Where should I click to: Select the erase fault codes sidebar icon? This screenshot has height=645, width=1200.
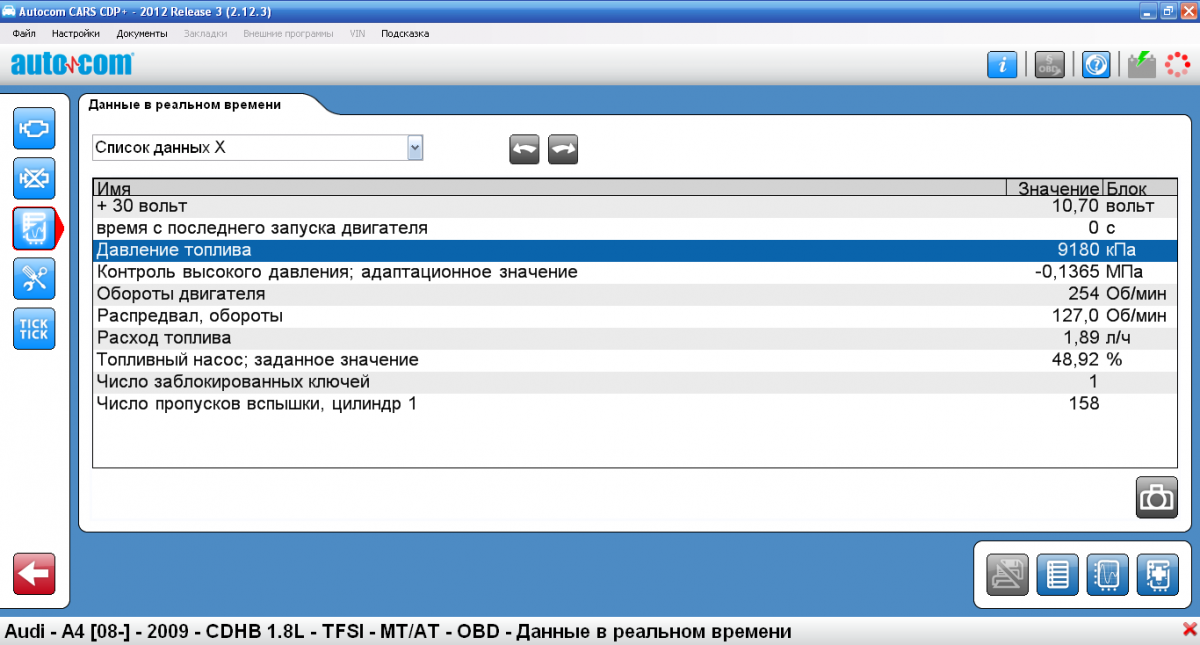pyautogui.click(x=34, y=179)
